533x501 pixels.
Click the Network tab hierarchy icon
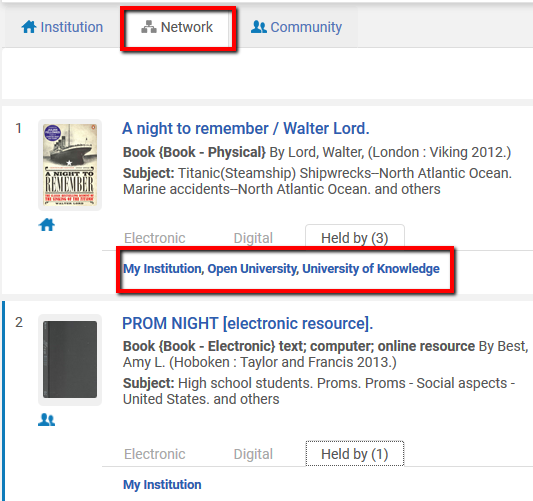[149, 27]
